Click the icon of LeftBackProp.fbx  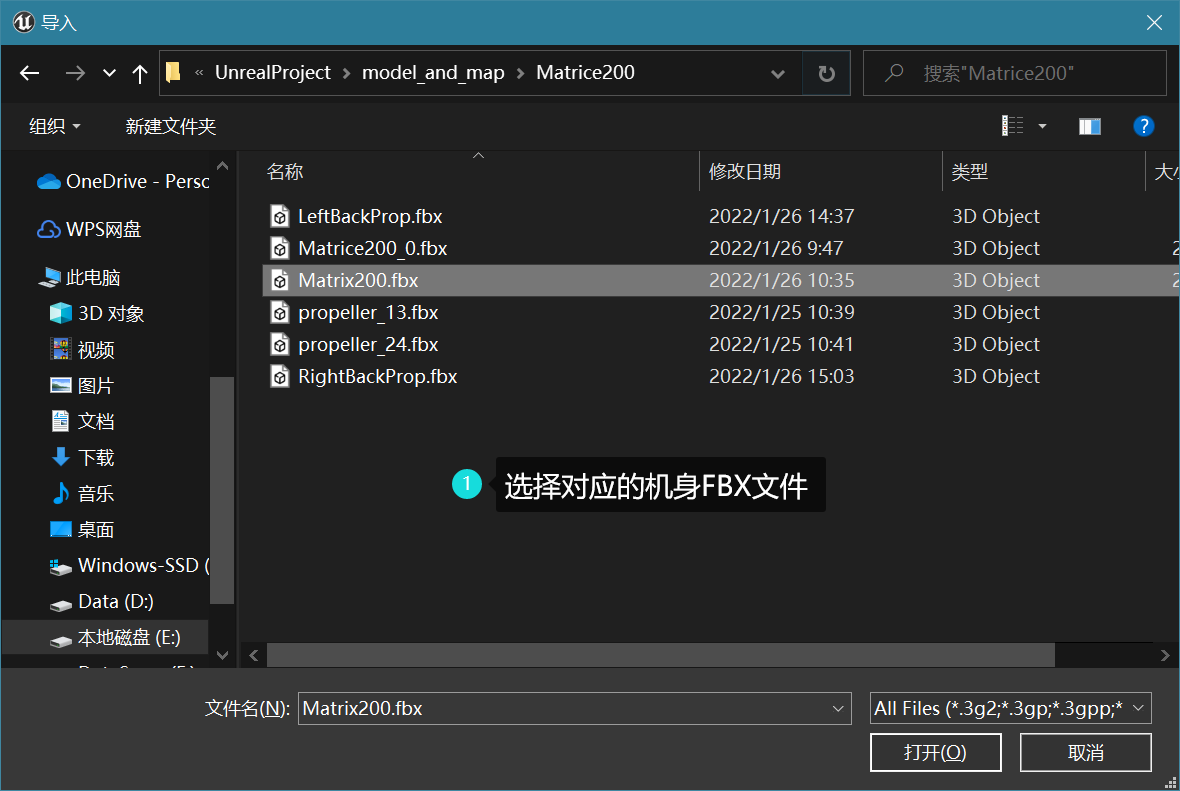tap(280, 217)
